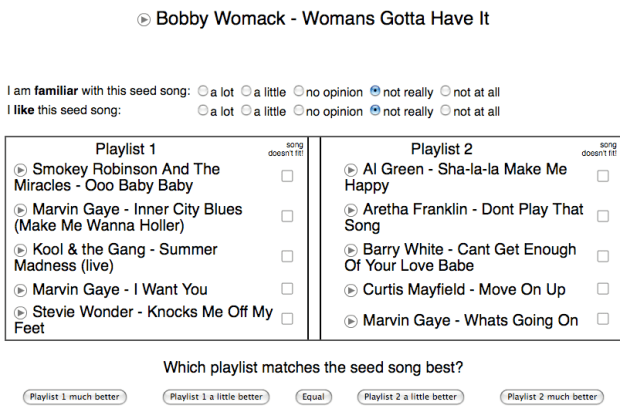Play Aretha Franklin Dont Play That Song

[351, 210]
